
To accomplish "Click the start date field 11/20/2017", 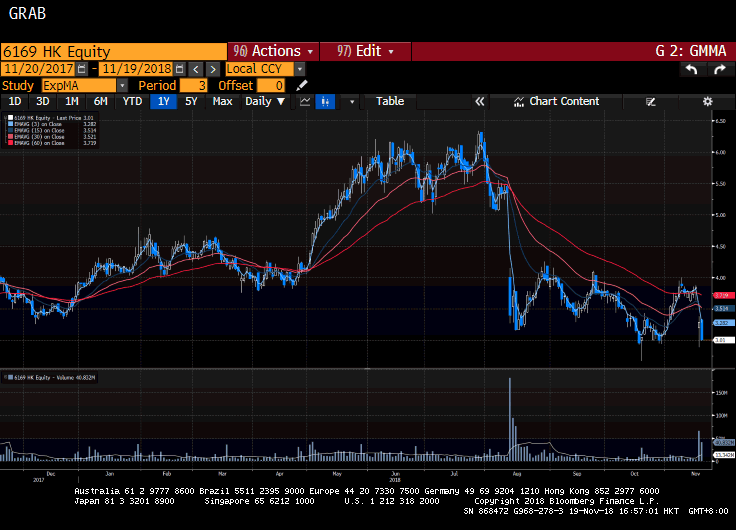I will pyautogui.click(x=38, y=69).
